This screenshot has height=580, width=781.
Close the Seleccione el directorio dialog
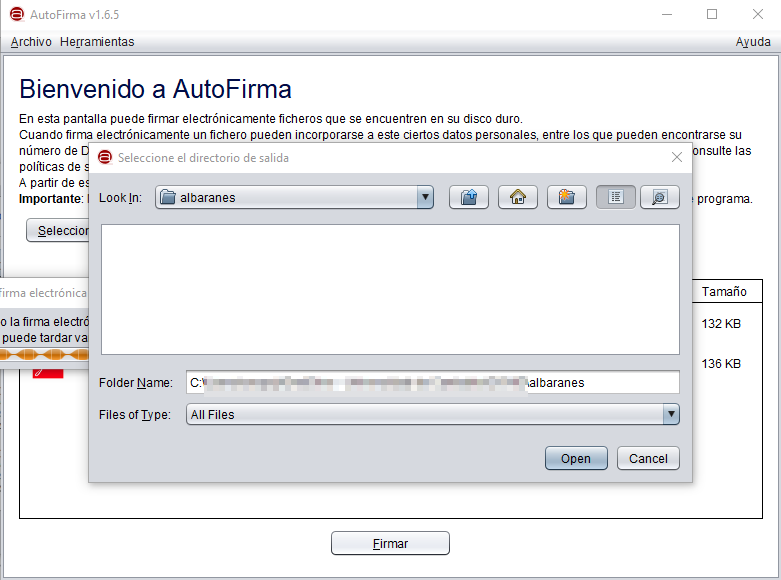[676, 157]
